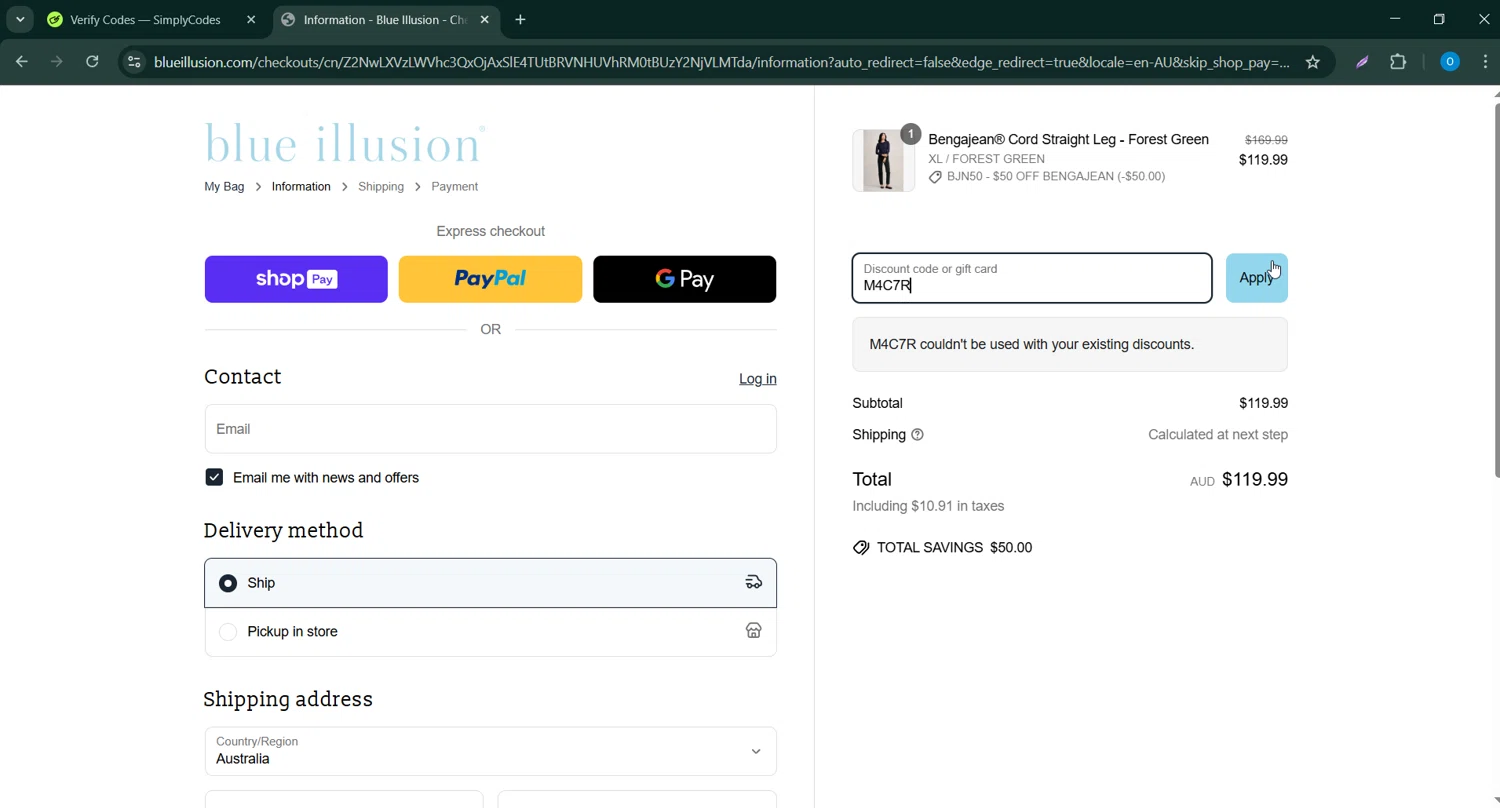Close the Verify Codes SimplyCodes tab
Image resolution: width=1500 pixels, height=808 pixels.
[251, 19]
